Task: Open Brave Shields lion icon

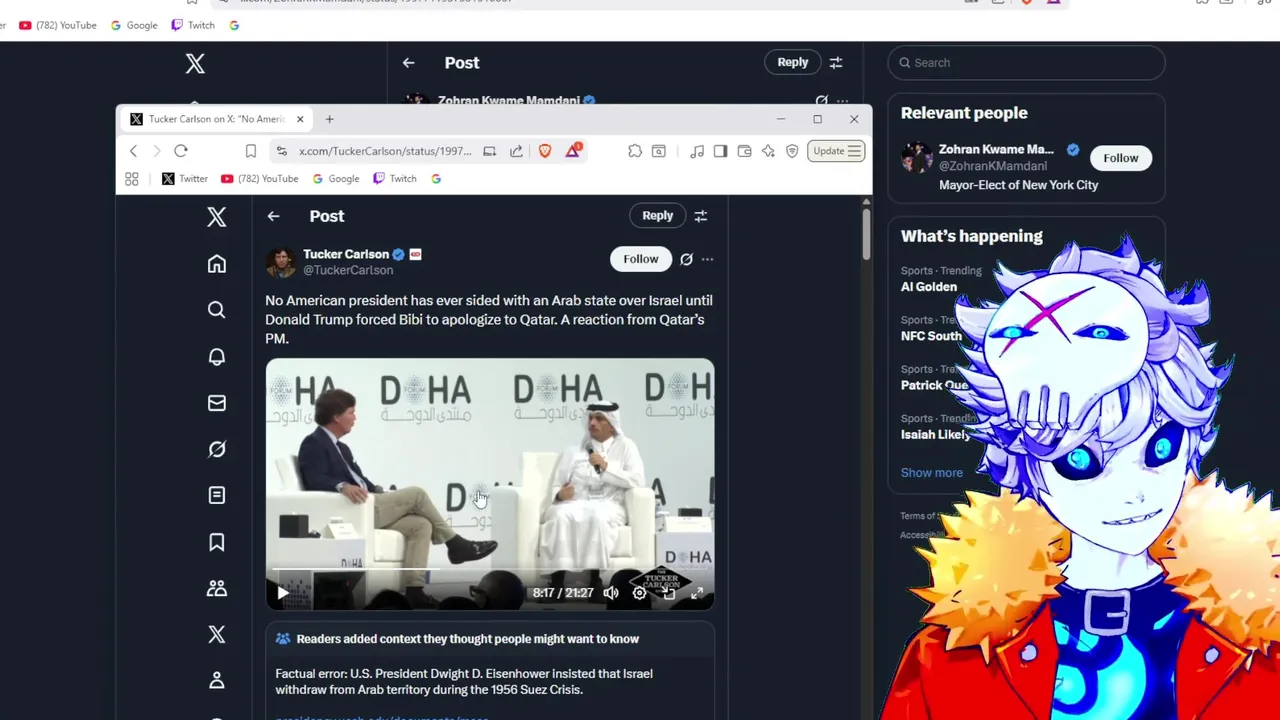Action: (545, 151)
